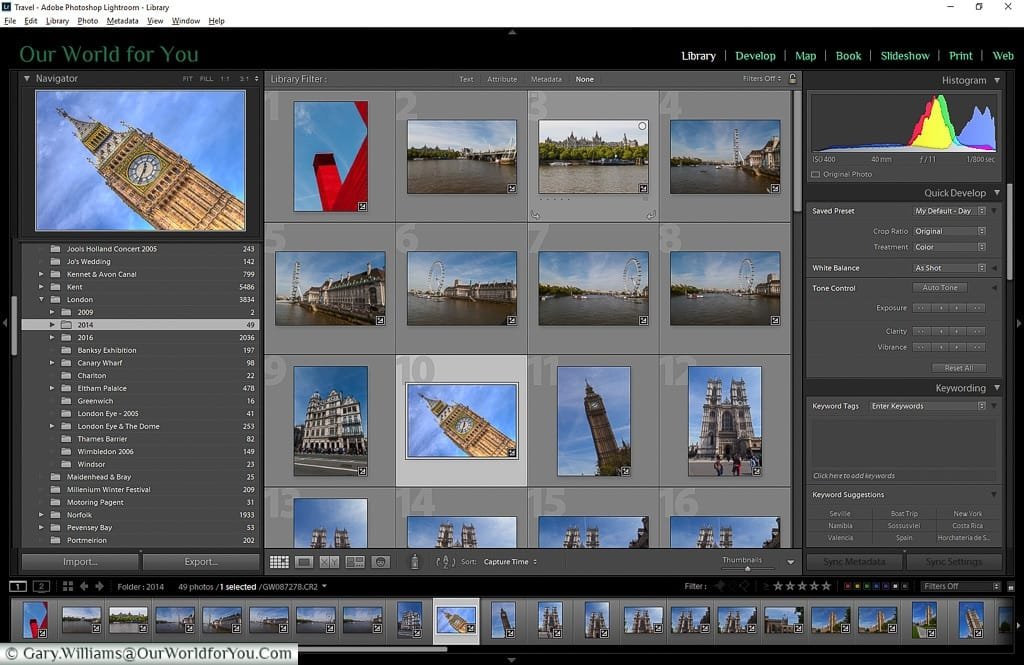Open the Saved Preset dropdown
This screenshot has height=665, width=1024.
click(949, 211)
